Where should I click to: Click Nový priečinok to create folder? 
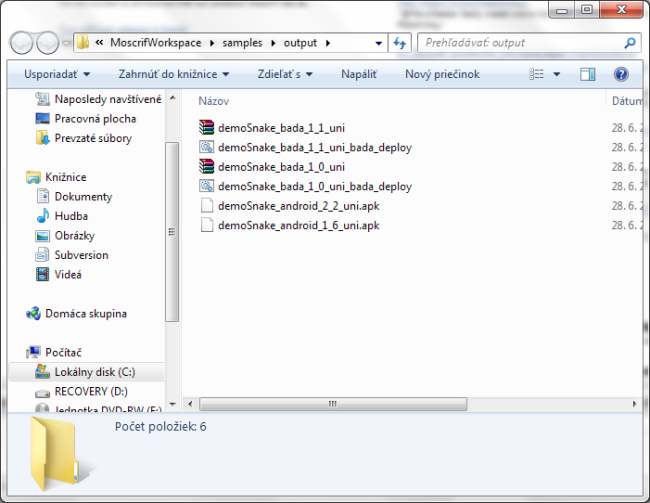click(x=442, y=74)
